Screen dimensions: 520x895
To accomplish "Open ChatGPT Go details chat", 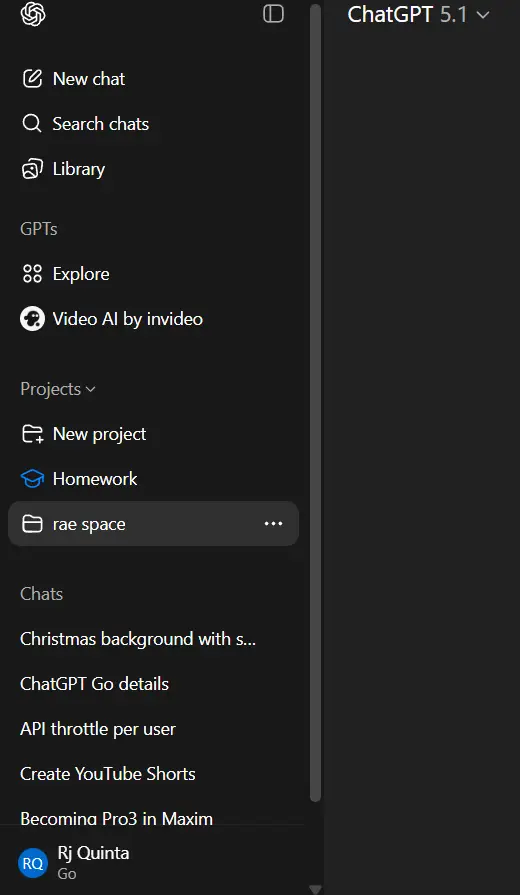I will pyautogui.click(x=153, y=684).
